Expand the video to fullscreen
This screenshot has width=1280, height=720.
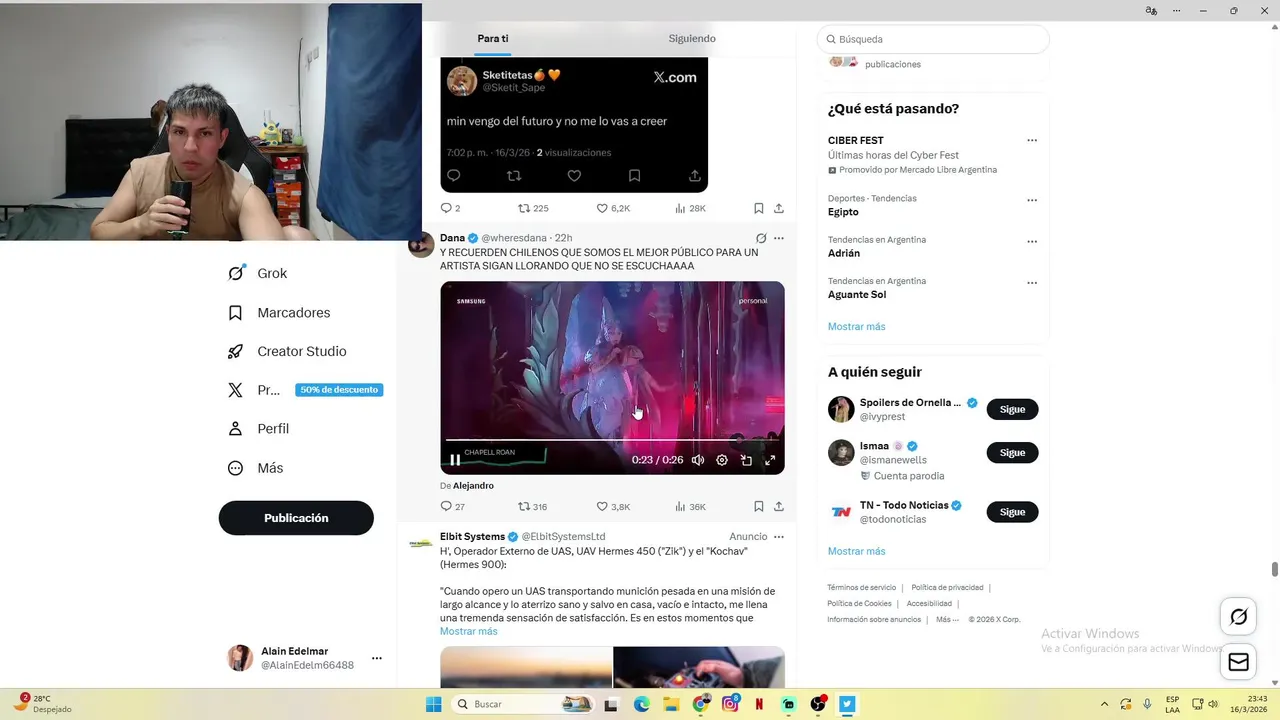tap(770, 460)
